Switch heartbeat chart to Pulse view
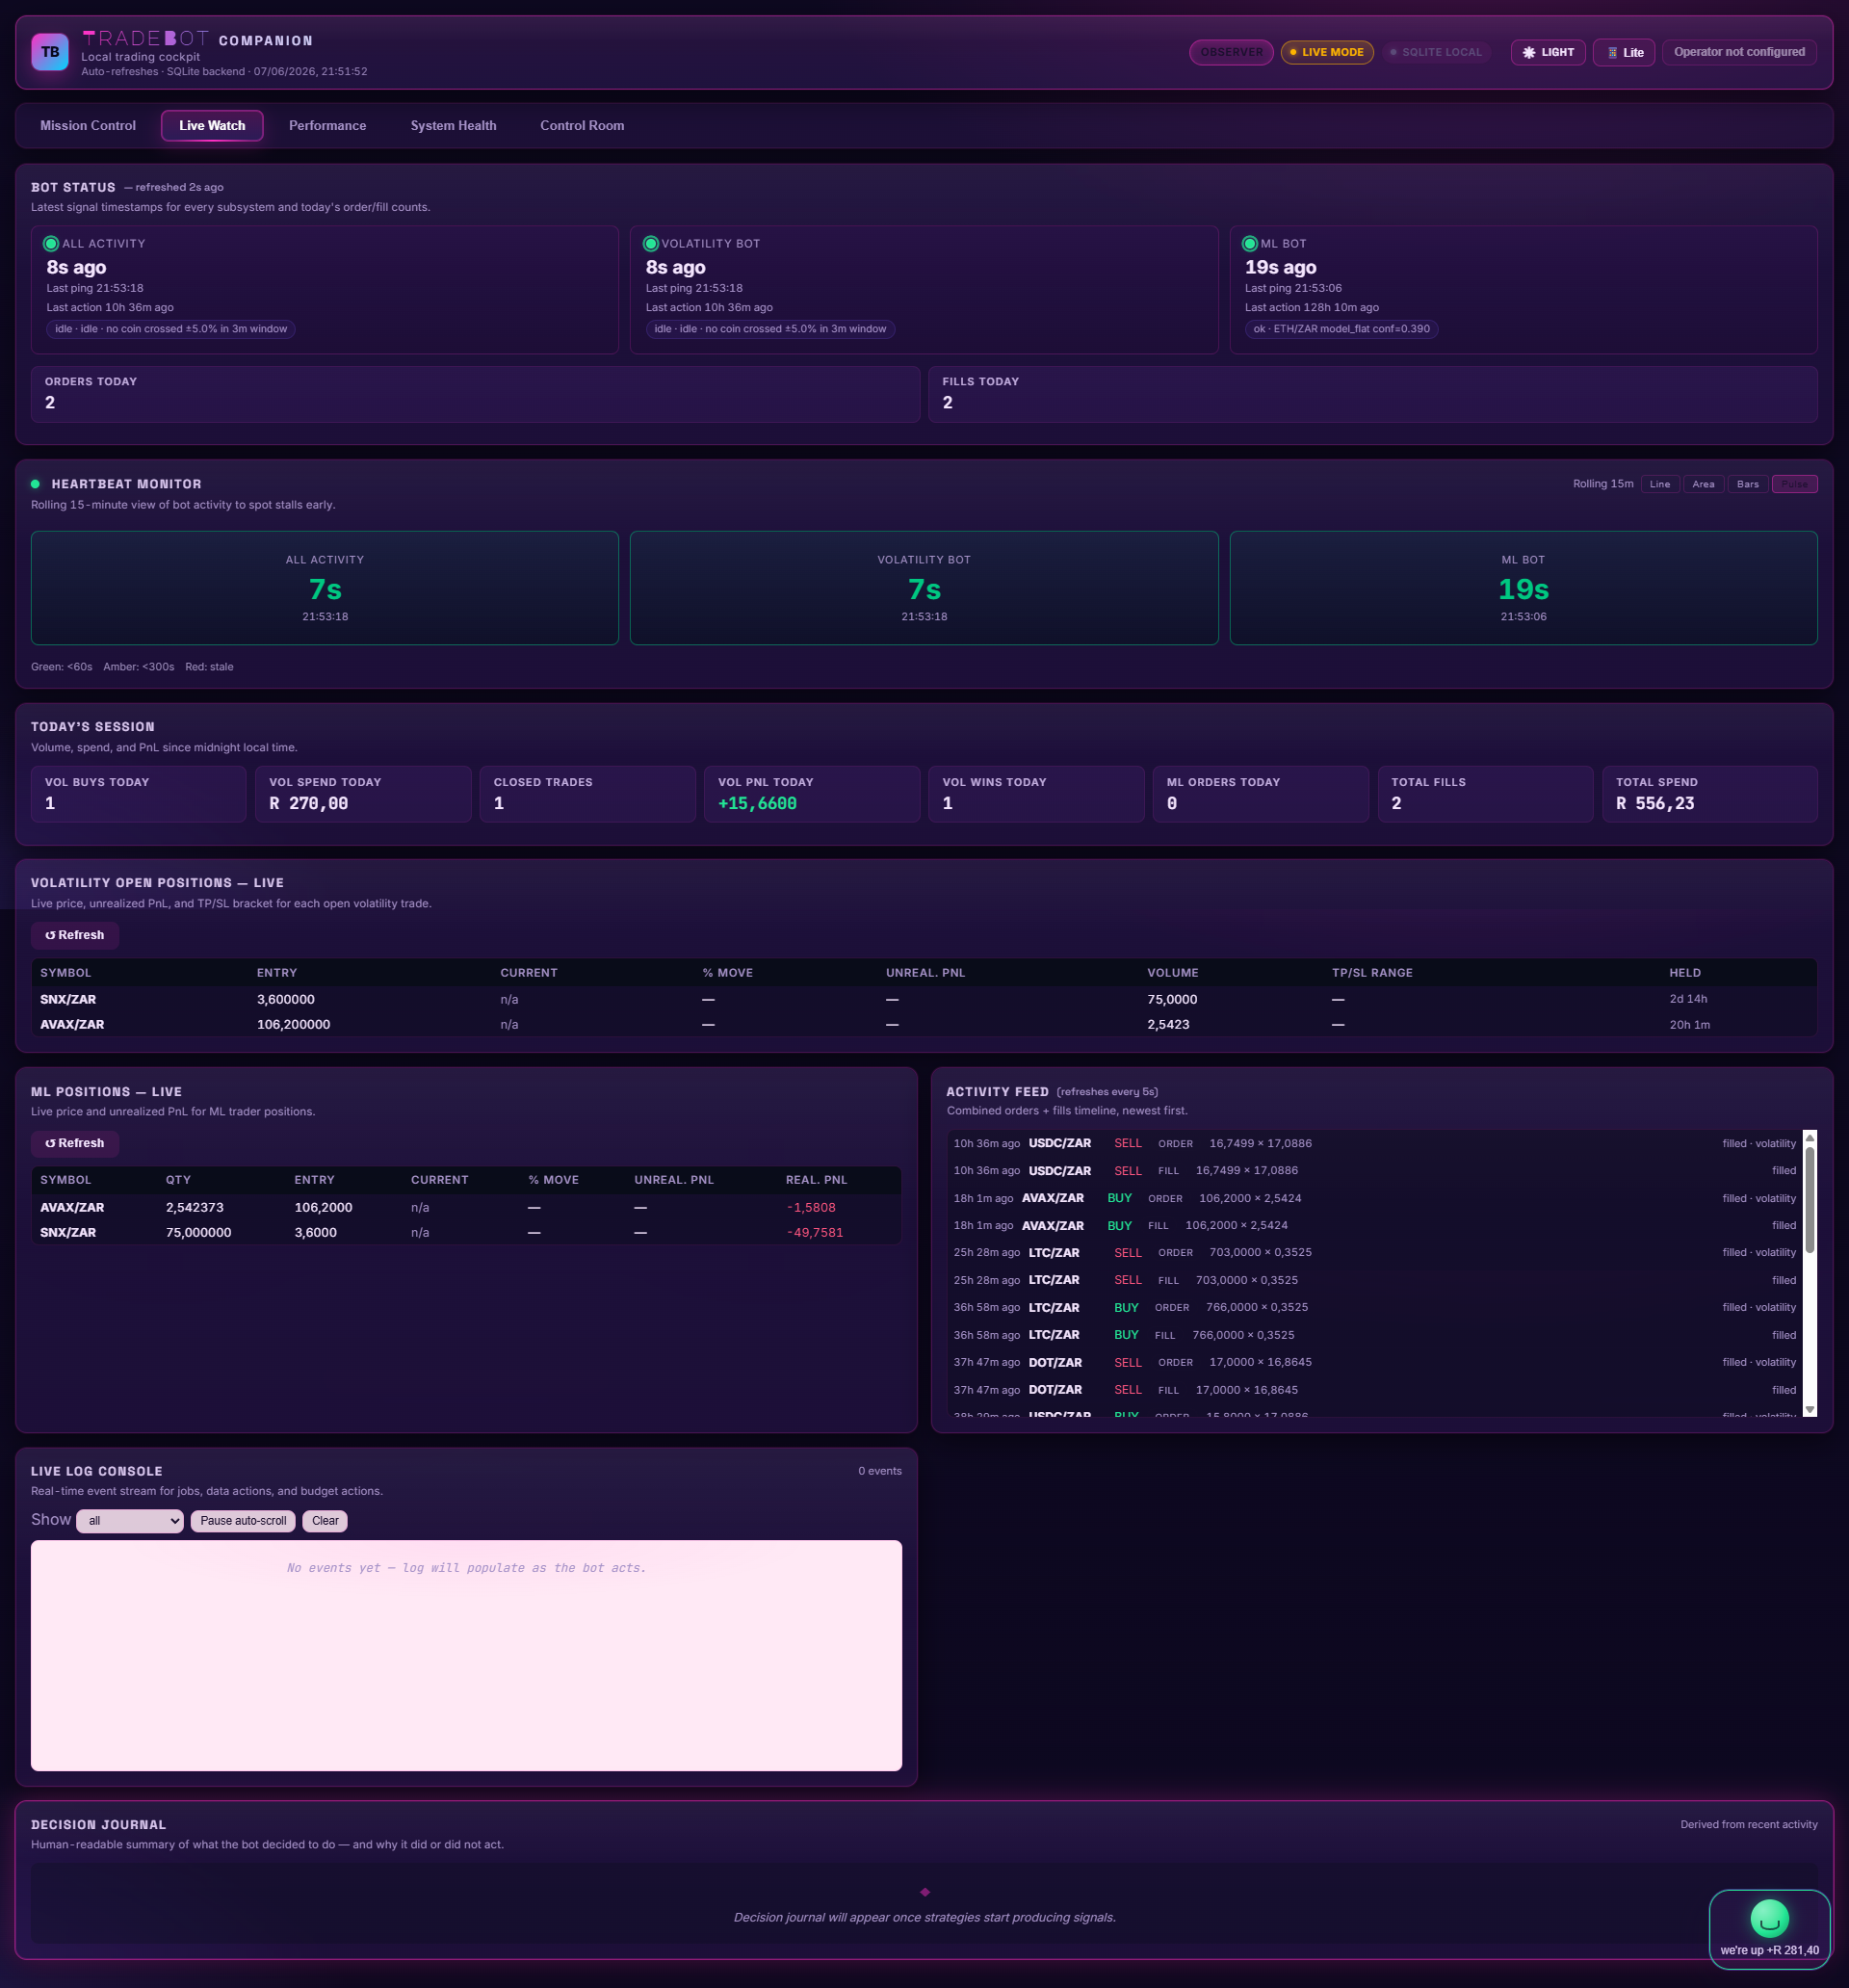The height and width of the screenshot is (1988, 1849). (1794, 484)
